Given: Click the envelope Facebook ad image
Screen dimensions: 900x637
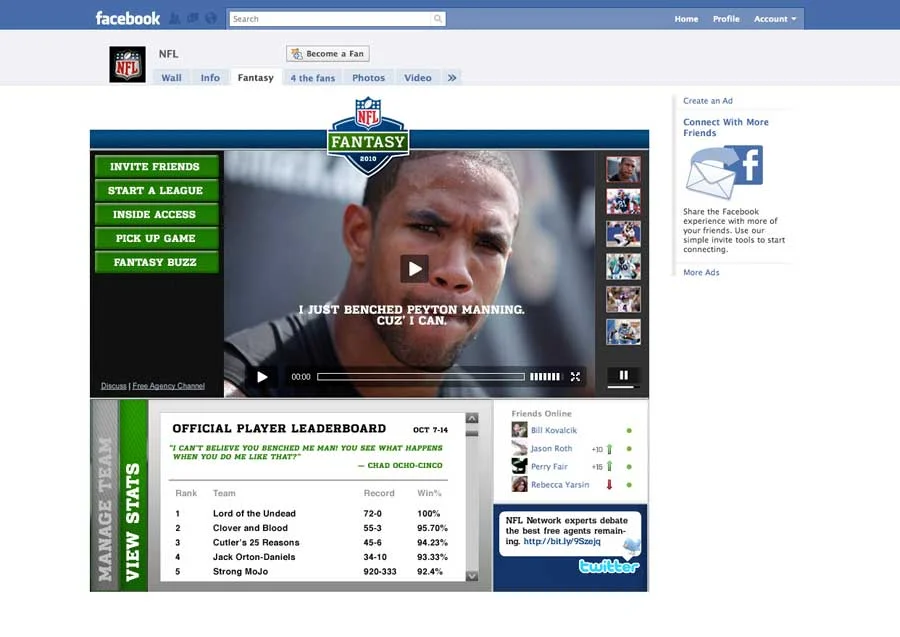Looking at the screenshot, I should [x=724, y=172].
